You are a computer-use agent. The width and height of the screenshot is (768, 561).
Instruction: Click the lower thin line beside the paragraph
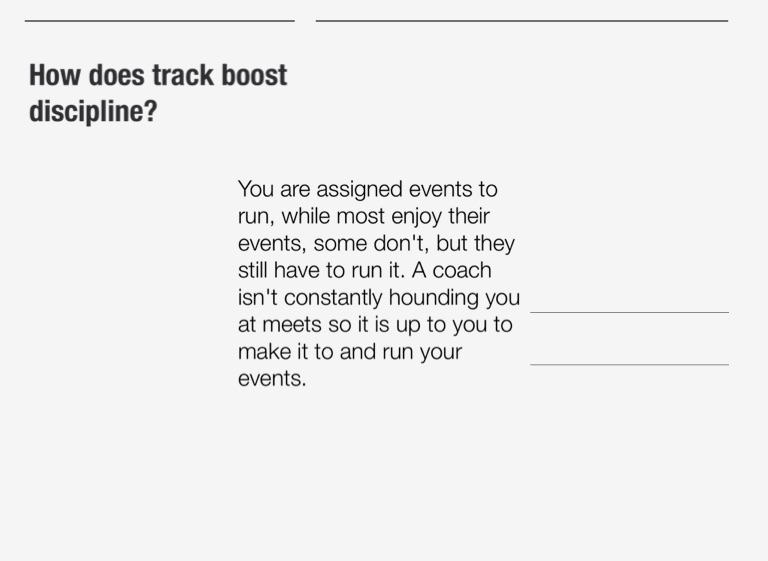click(x=629, y=365)
